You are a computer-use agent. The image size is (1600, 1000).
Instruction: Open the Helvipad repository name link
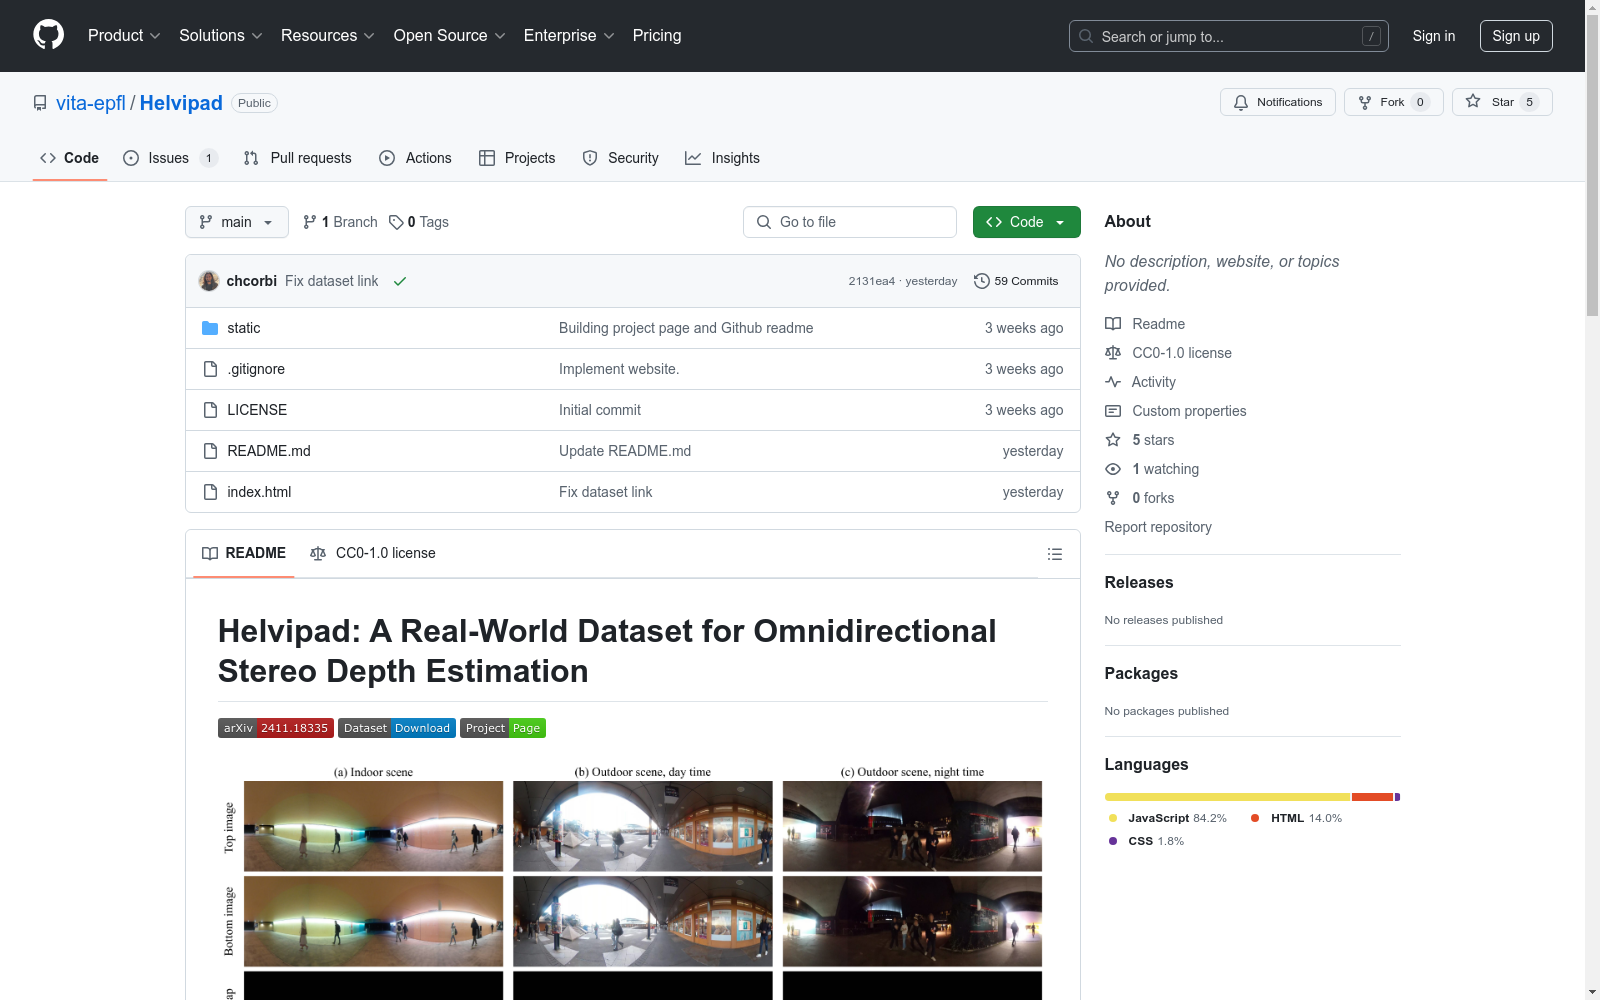[181, 103]
